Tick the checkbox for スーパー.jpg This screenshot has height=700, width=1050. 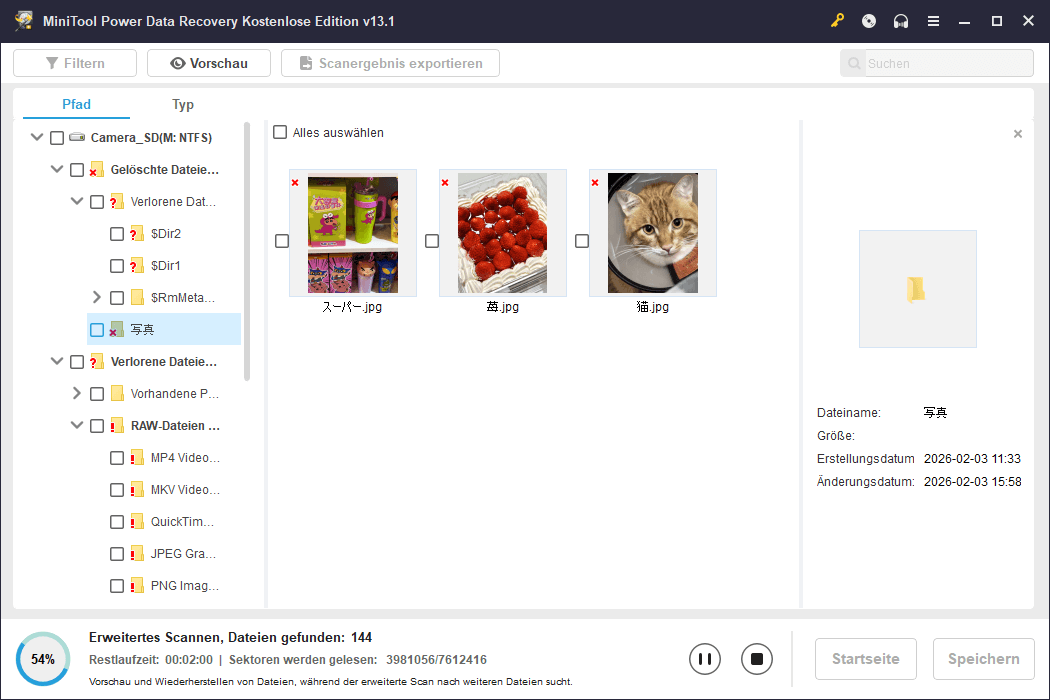tap(282, 240)
